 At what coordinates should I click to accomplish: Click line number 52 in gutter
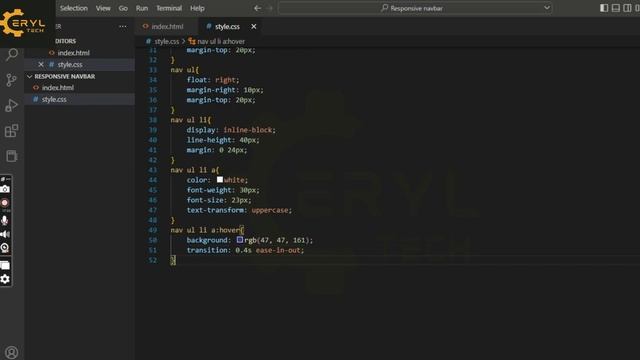tap(152, 260)
